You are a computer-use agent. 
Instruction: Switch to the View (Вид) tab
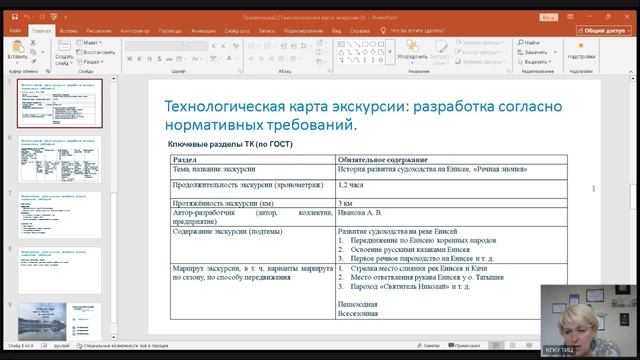click(336, 31)
